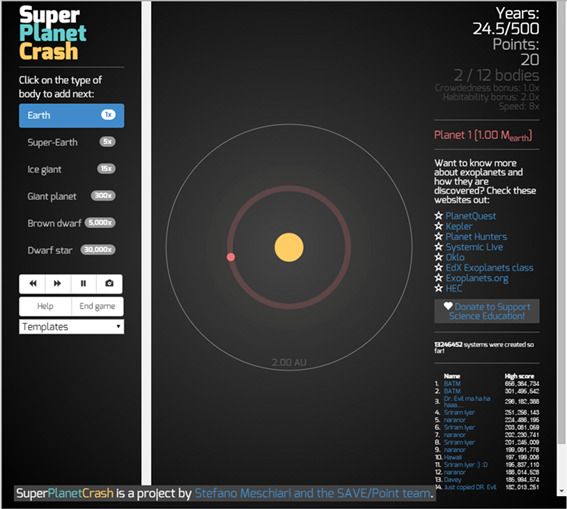Image resolution: width=567 pixels, height=509 pixels.
Task: Click scrollbar down arrow
Action: (x=562, y=491)
